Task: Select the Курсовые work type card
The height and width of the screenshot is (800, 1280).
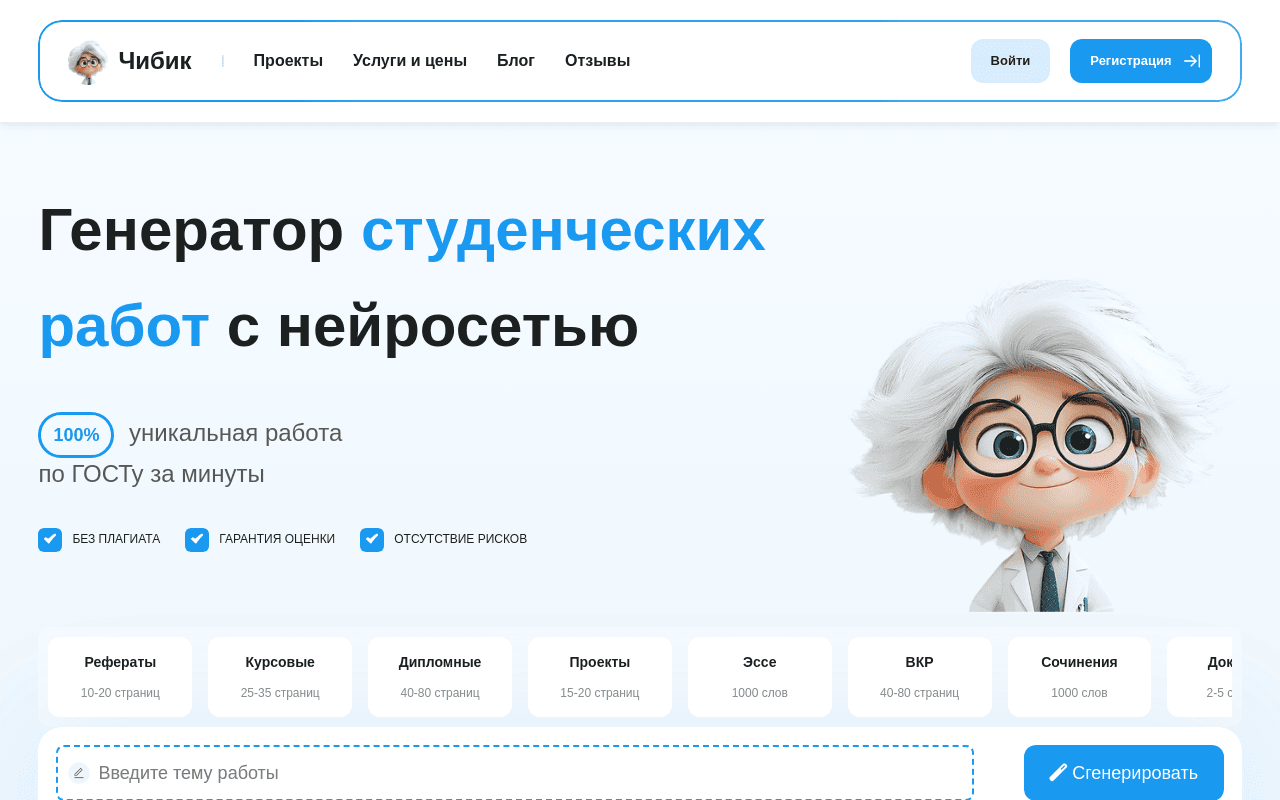Action: pos(280,677)
